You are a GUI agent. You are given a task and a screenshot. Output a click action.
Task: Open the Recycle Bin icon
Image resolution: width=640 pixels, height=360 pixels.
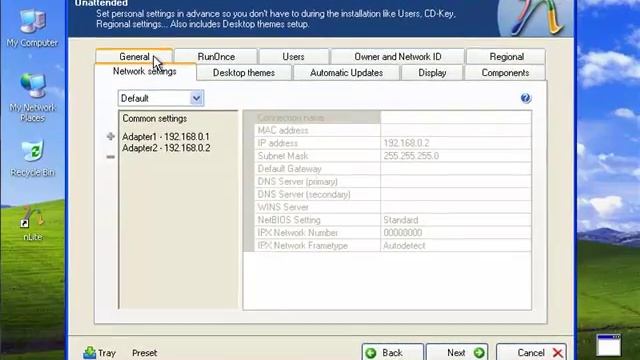pos(32,158)
